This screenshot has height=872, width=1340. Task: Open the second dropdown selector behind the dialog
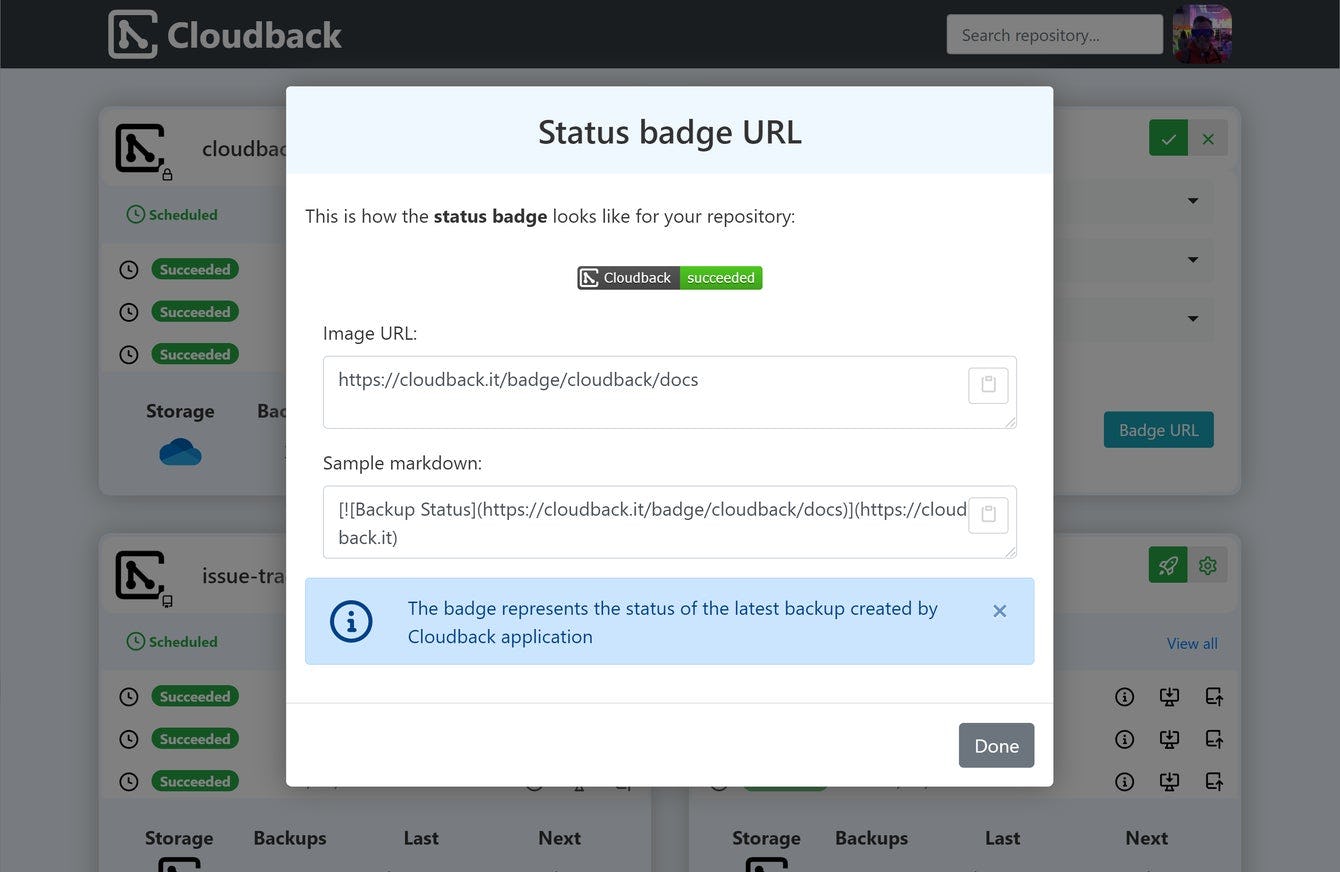1192,260
